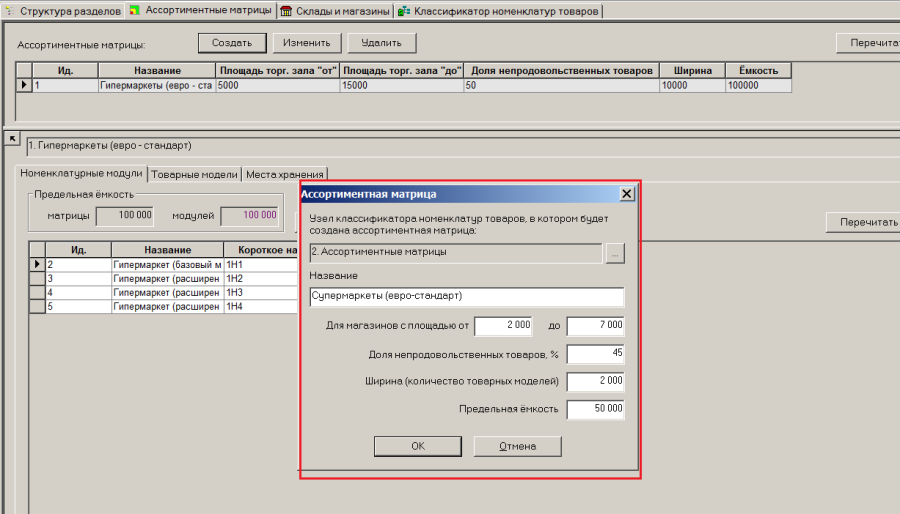This screenshot has width=900, height=514.
Task: Click the Предельная ёмкость field with 50 000
Action: pyautogui.click(x=595, y=410)
